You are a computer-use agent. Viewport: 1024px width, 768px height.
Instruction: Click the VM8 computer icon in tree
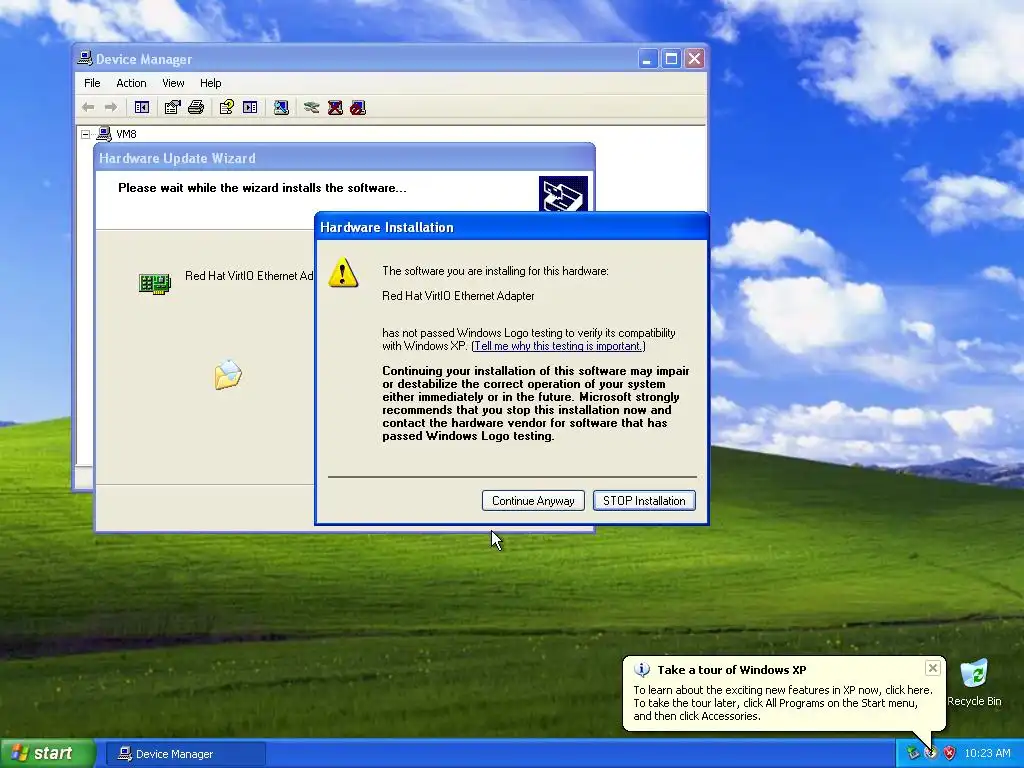[104, 134]
